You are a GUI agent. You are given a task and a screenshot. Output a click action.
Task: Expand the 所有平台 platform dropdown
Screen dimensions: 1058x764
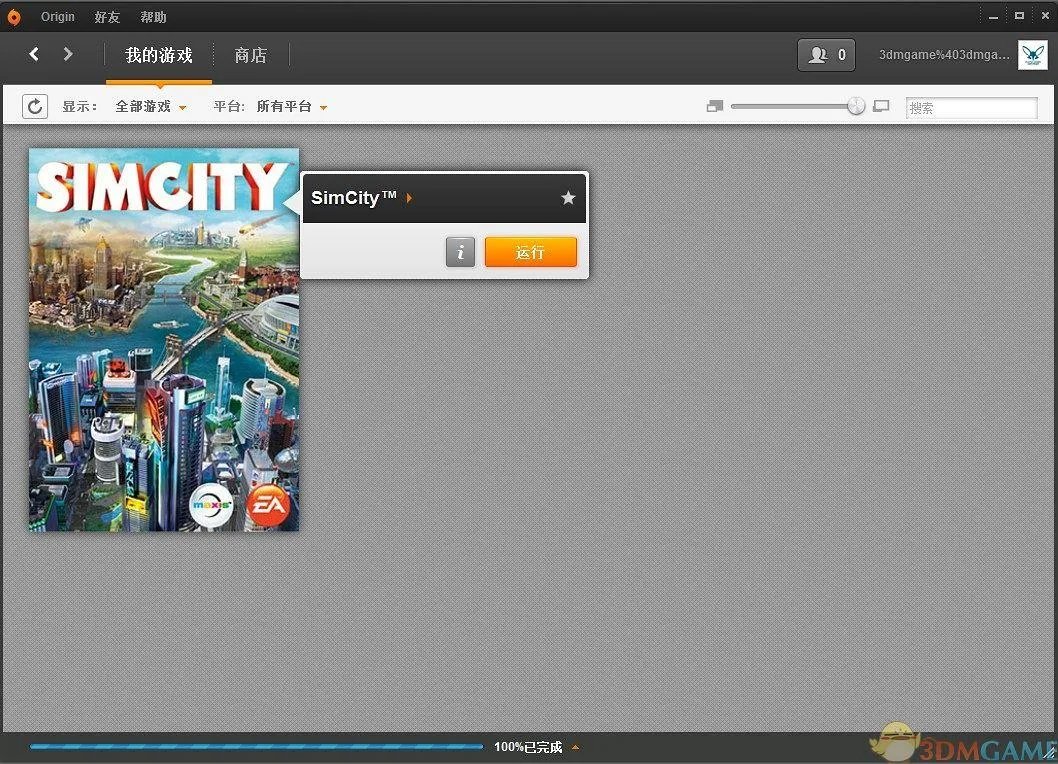tap(292, 107)
